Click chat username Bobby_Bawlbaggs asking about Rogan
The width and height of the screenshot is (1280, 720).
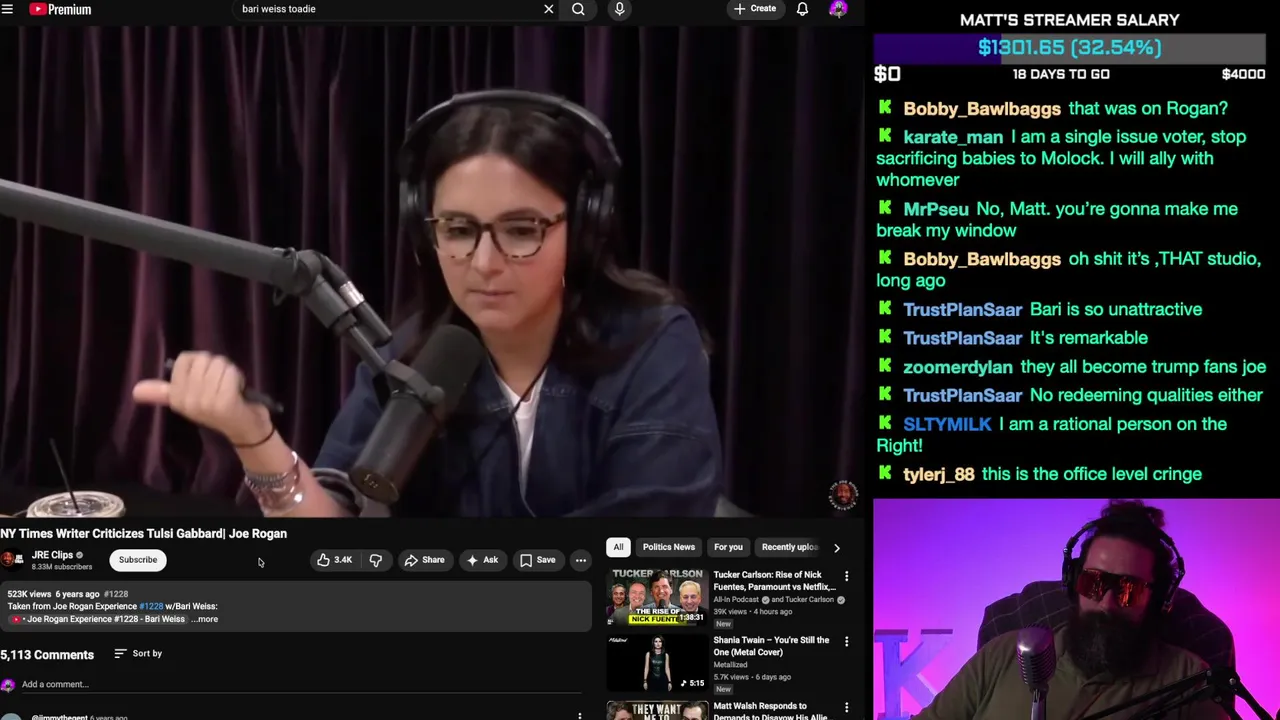point(982,108)
